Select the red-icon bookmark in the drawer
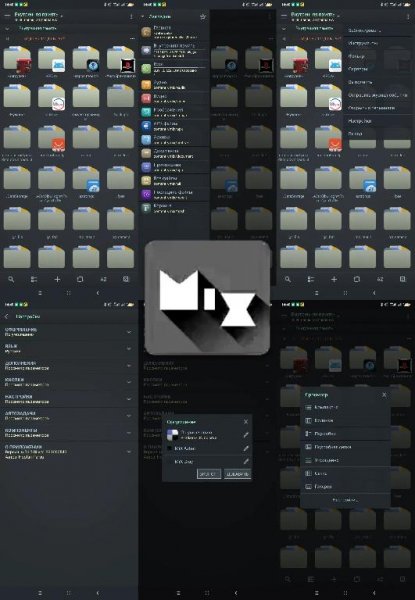The width and height of the screenshot is (415, 600). pos(174,99)
